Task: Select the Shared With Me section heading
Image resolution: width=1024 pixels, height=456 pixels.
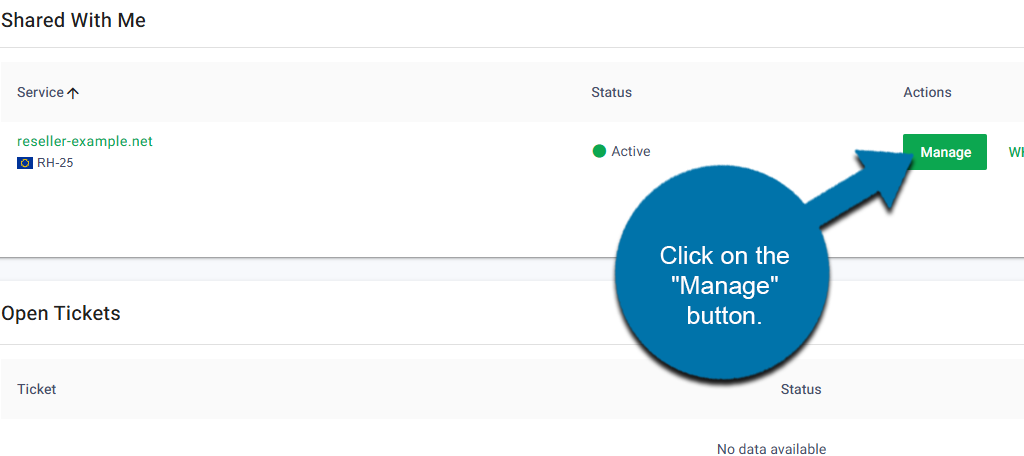Action: pos(74,20)
